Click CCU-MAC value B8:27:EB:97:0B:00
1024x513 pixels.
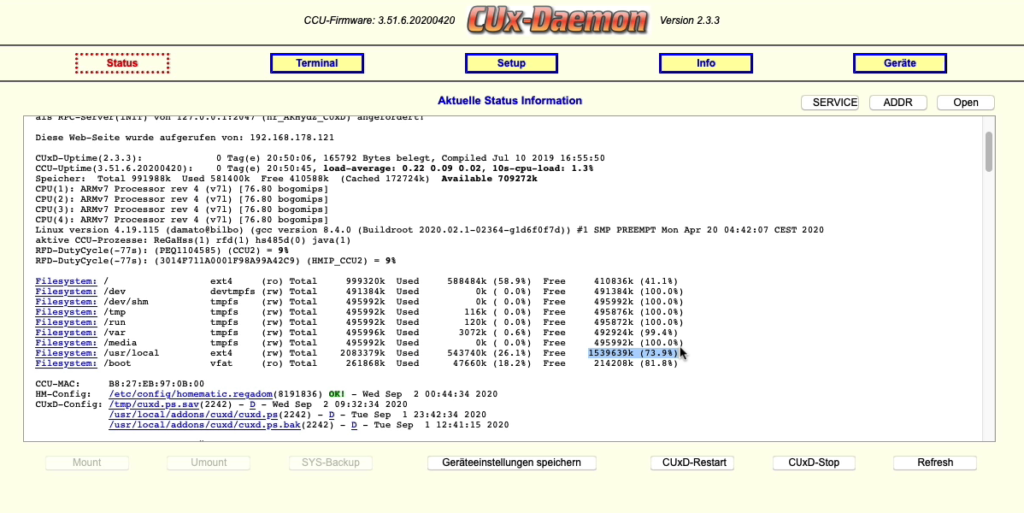click(x=156, y=384)
